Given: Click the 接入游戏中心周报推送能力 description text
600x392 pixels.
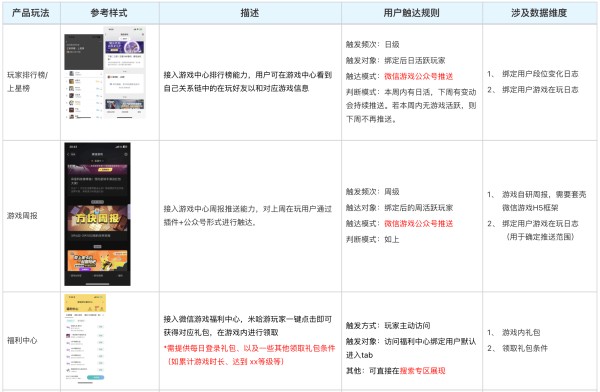Looking at the screenshot, I should [248, 216].
